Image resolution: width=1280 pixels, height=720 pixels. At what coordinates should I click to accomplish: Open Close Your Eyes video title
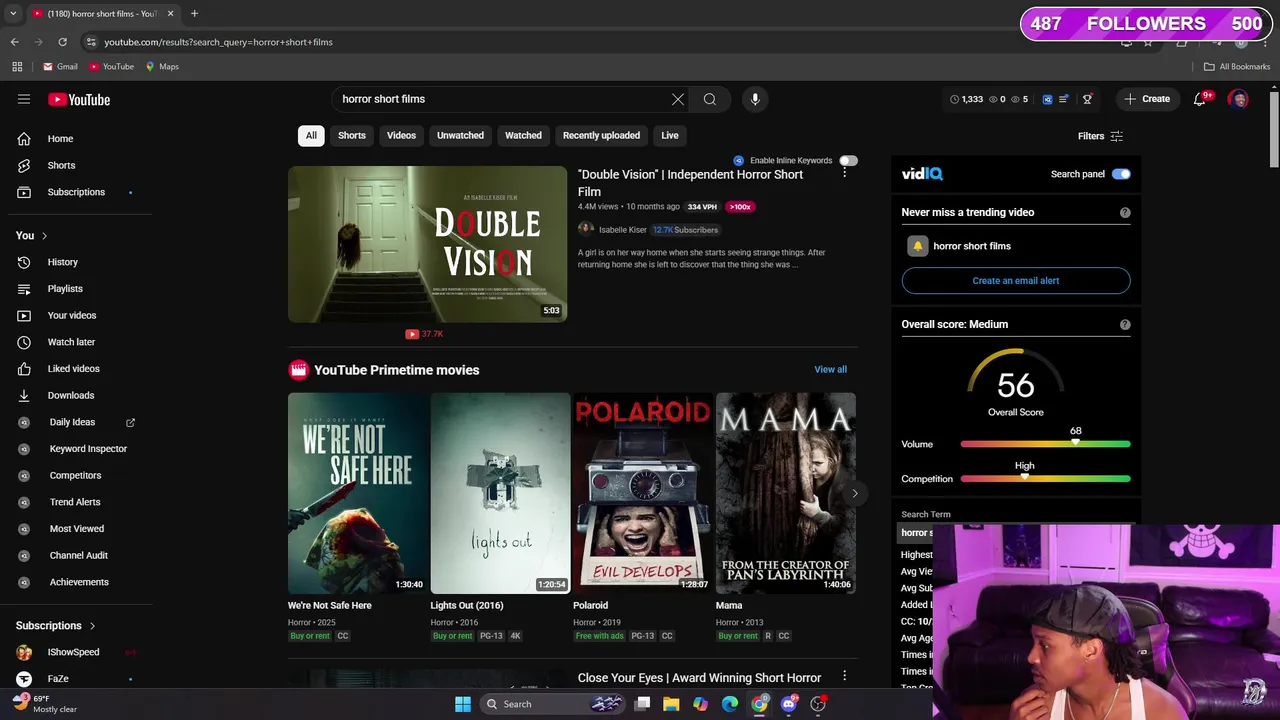[699, 678]
